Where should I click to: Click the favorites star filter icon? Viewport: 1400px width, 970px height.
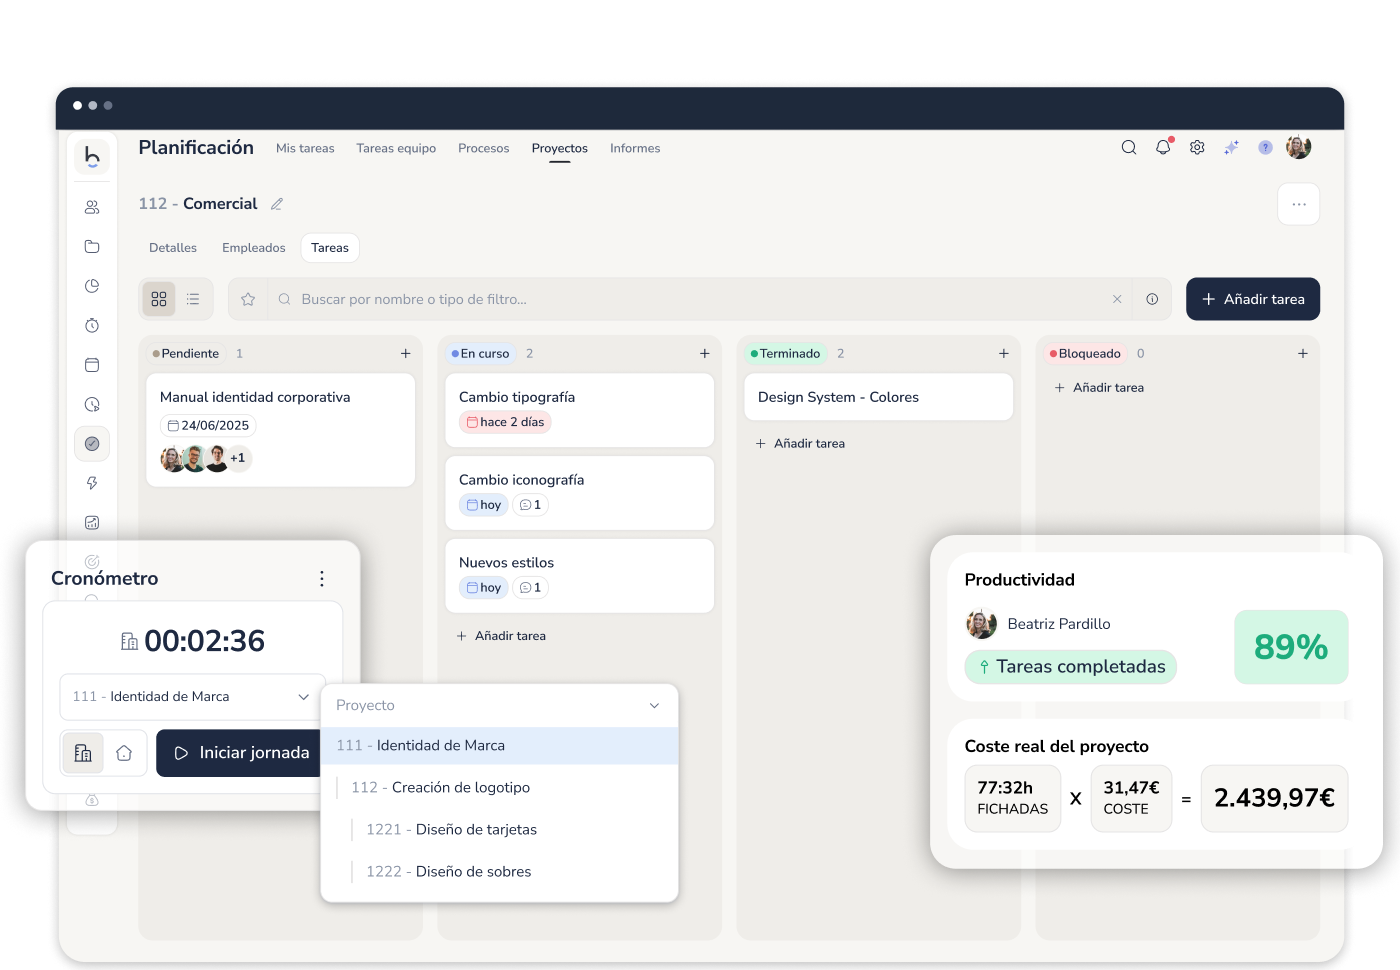coord(248,299)
